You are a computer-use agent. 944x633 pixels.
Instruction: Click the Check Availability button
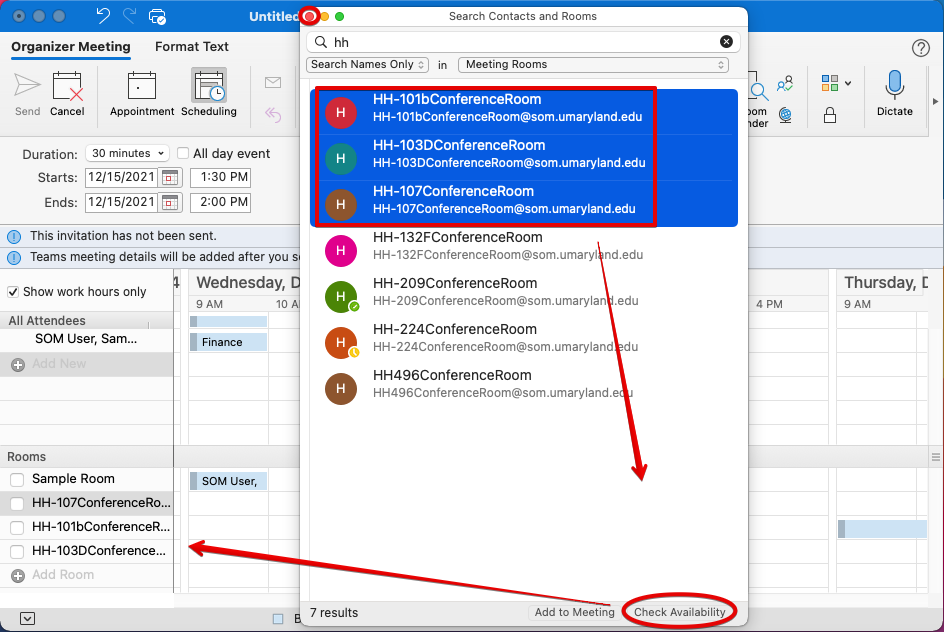pos(680,612)
